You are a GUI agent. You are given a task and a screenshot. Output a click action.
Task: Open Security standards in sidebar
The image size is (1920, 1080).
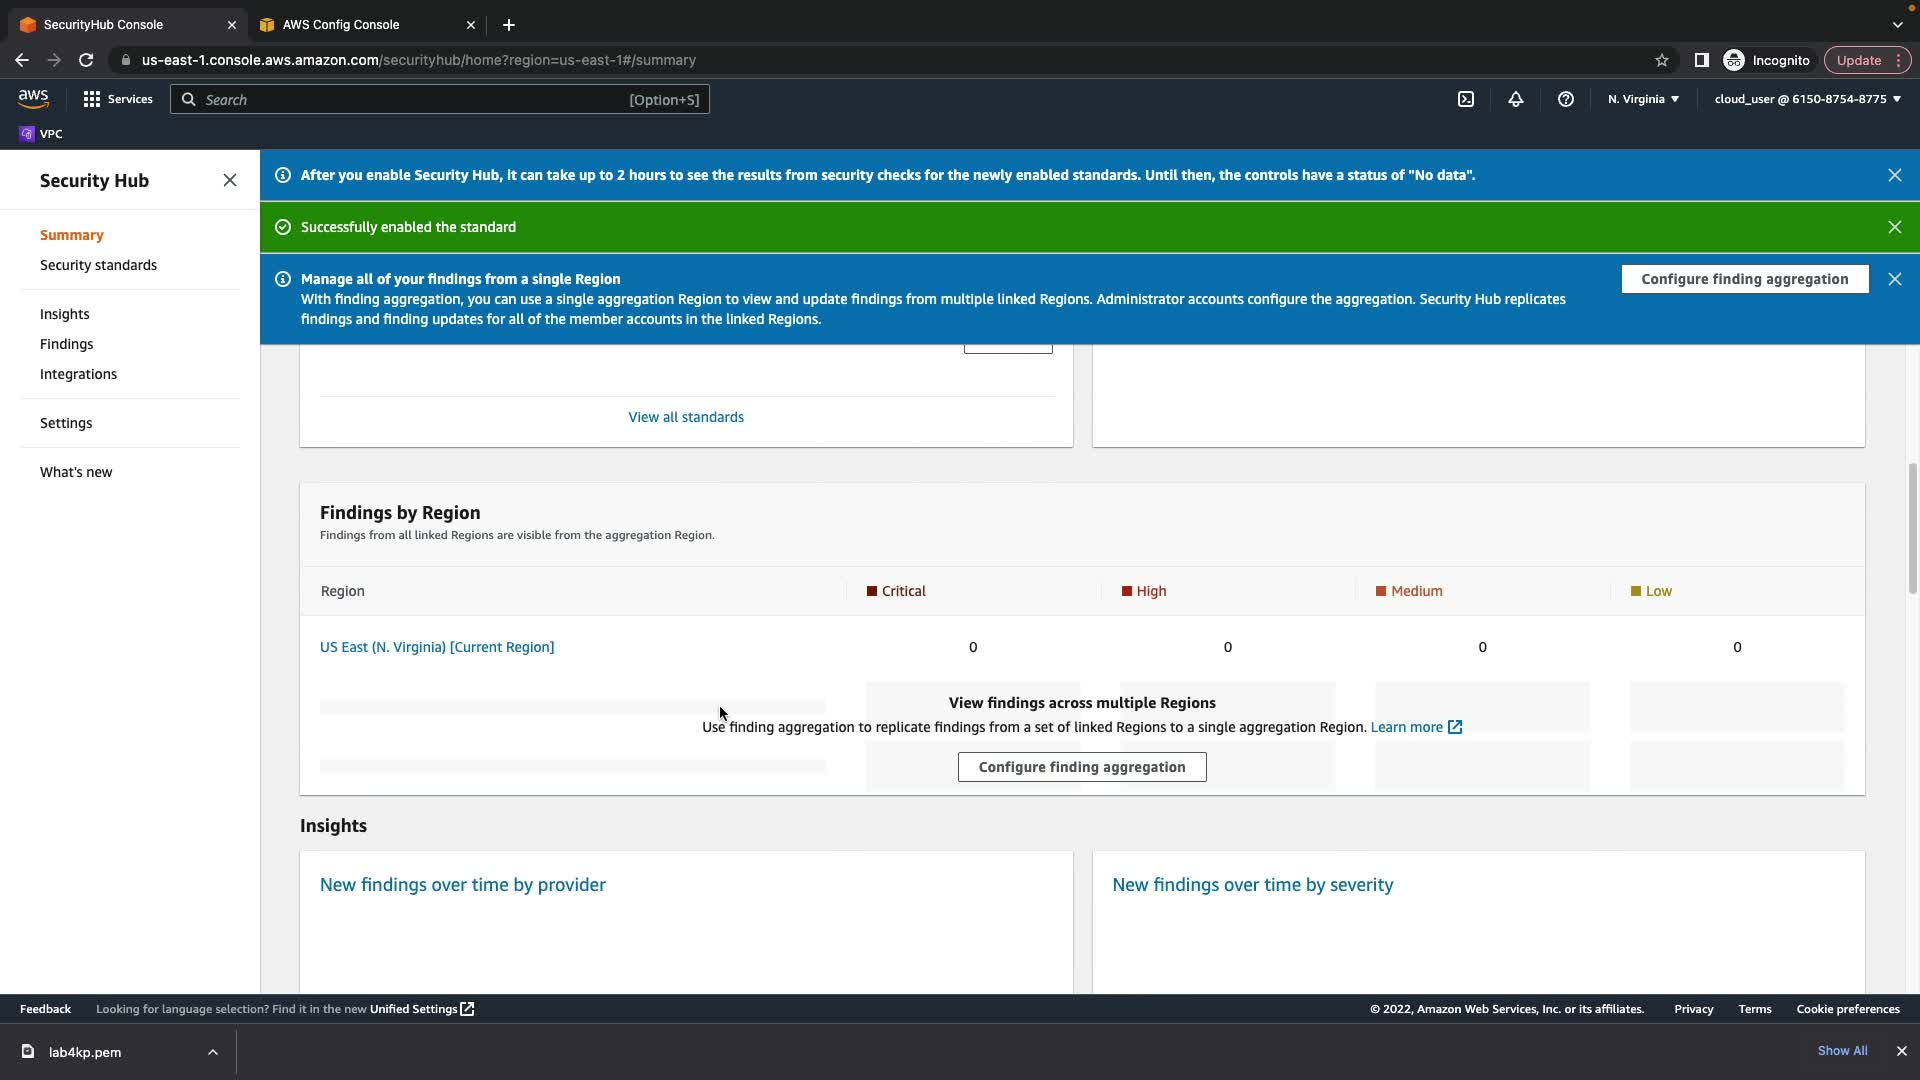coord(98,265)
